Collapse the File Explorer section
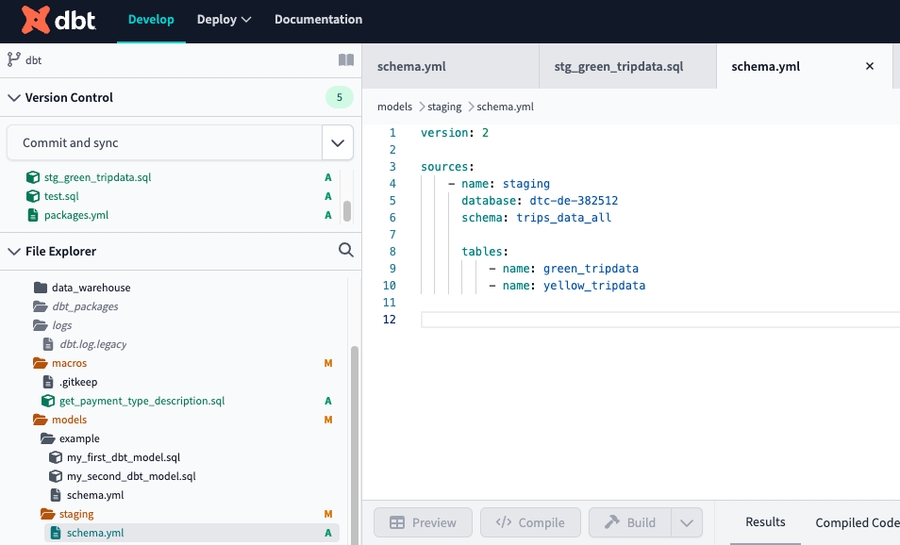The width and height of the screenshot is (900, 545). [x=14, y=251]
